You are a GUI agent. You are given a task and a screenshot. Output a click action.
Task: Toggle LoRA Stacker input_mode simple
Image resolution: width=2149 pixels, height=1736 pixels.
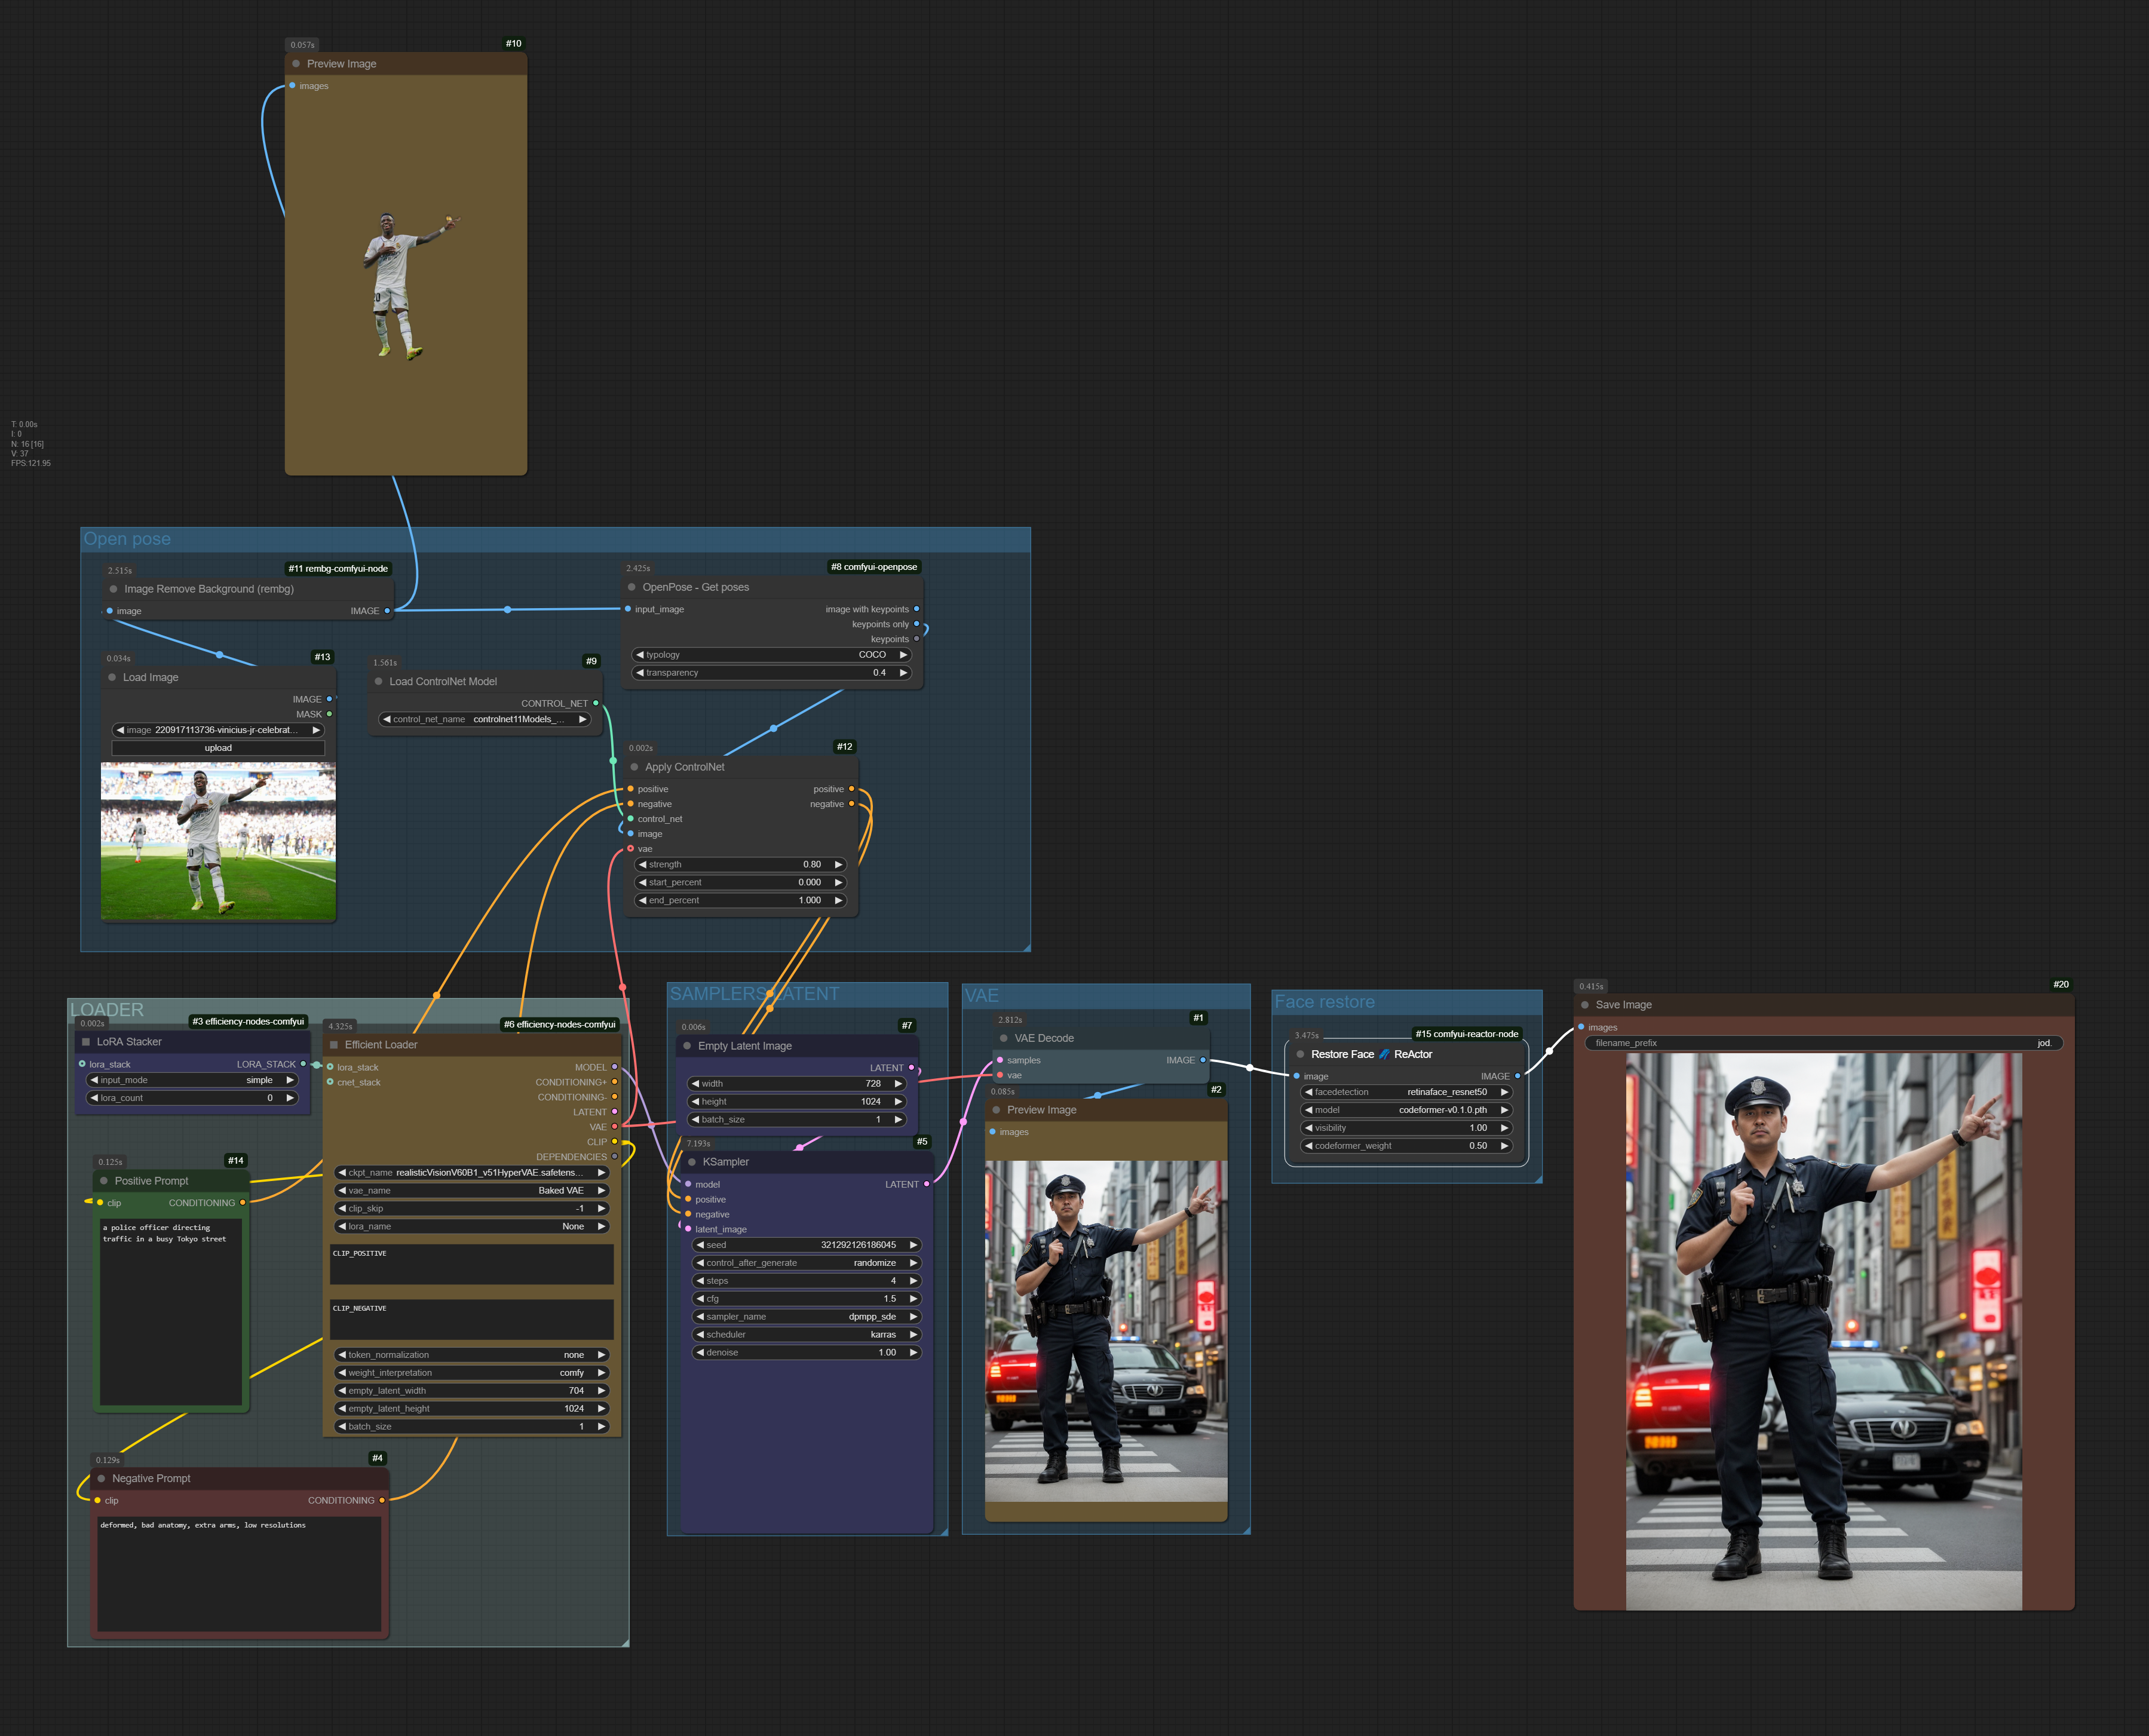193,1080
